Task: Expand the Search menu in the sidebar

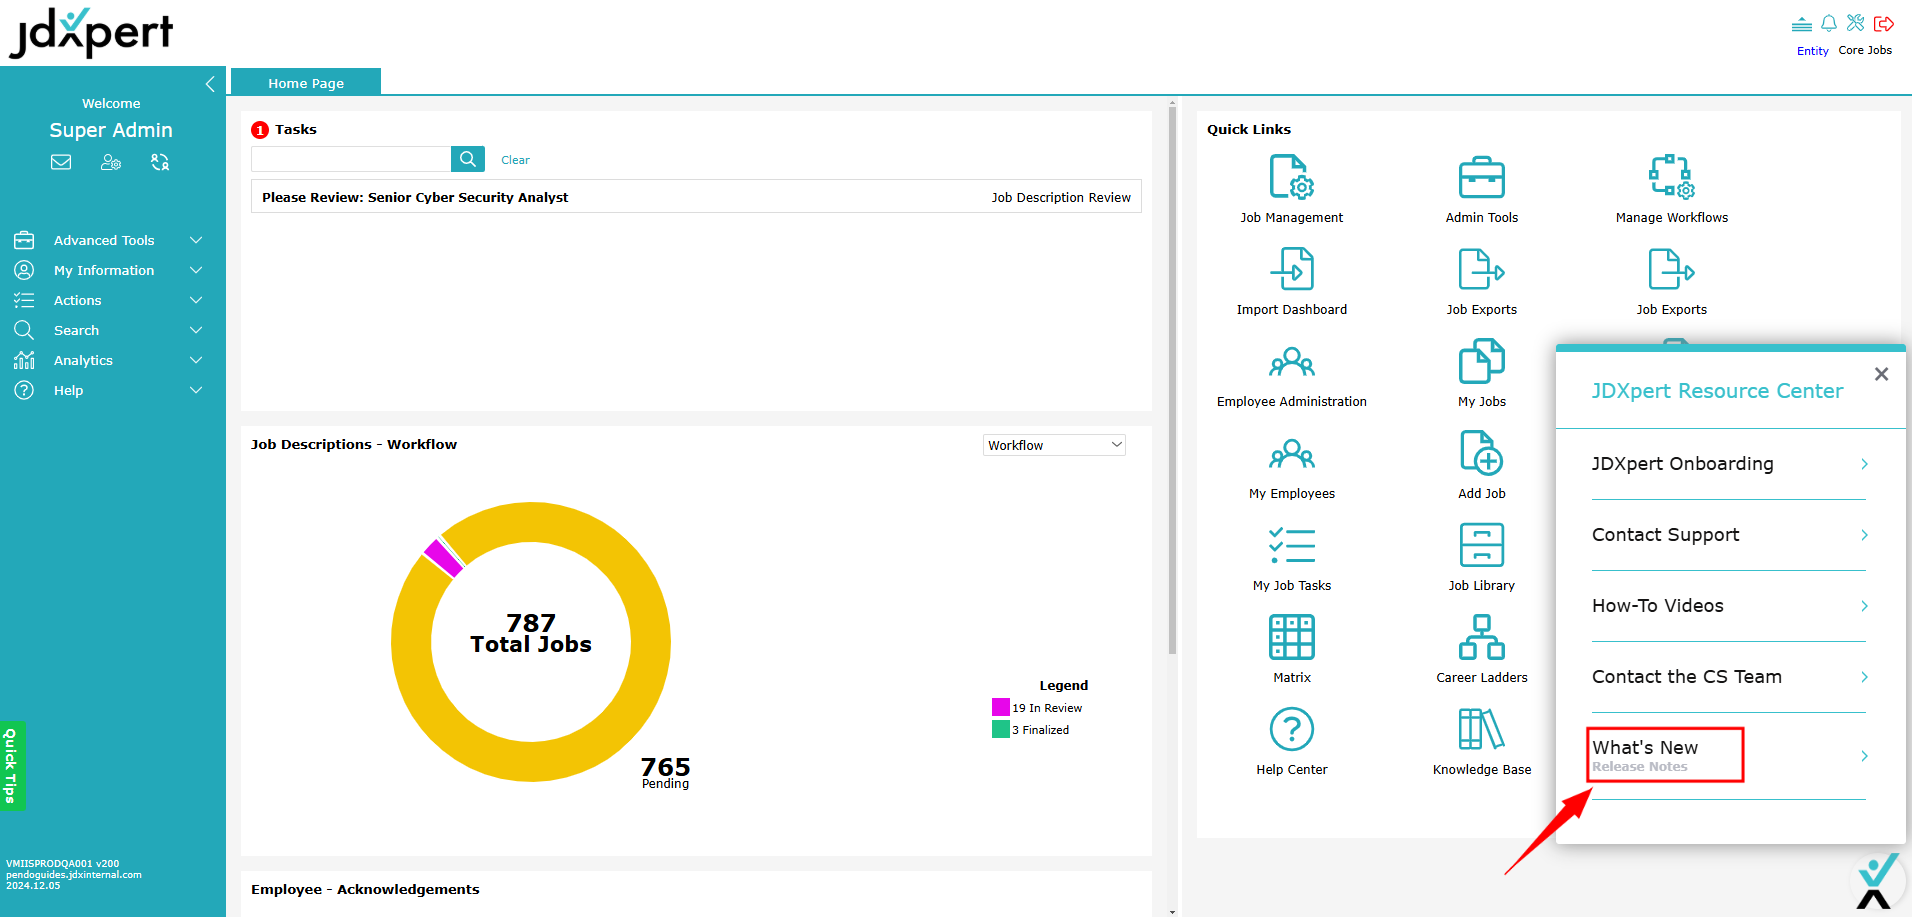Action: (108, 330)
